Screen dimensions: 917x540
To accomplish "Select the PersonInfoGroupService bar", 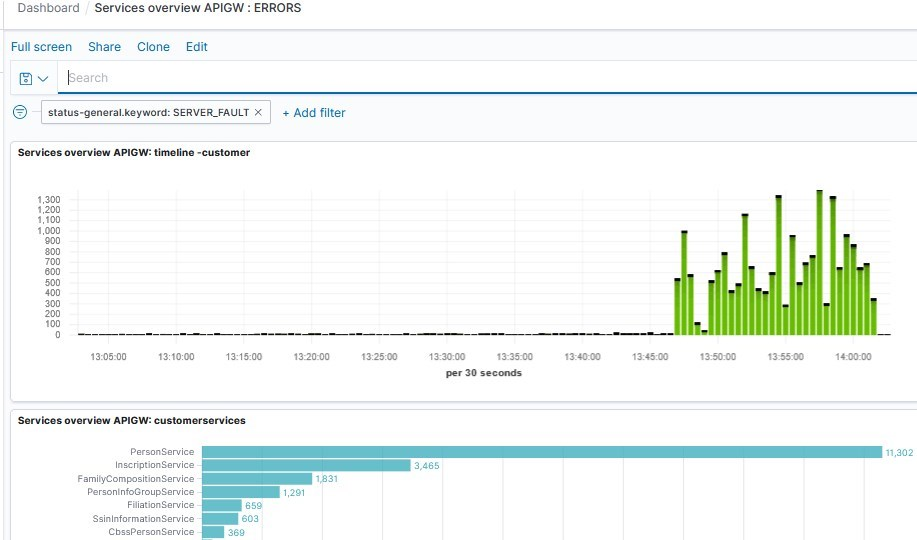I will [240, 492].
